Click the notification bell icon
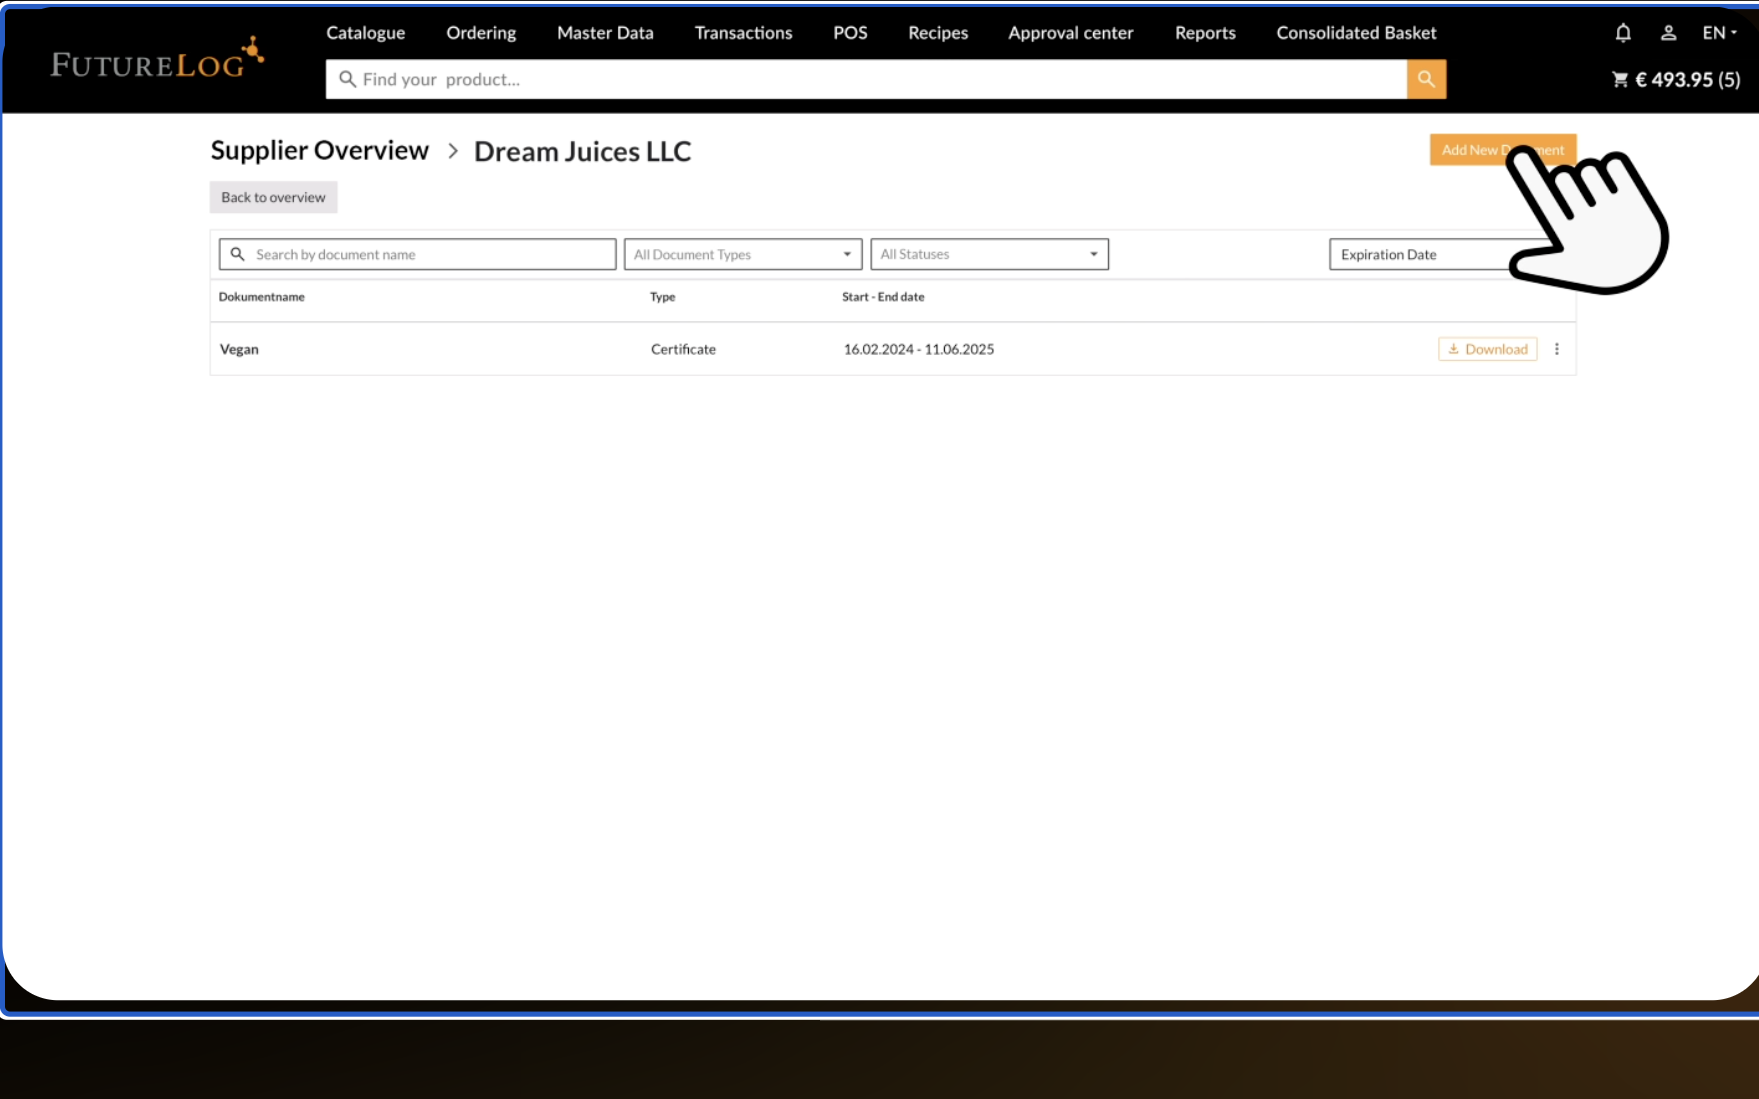The image size is (1759, 1099). (x=1622, y=33)
